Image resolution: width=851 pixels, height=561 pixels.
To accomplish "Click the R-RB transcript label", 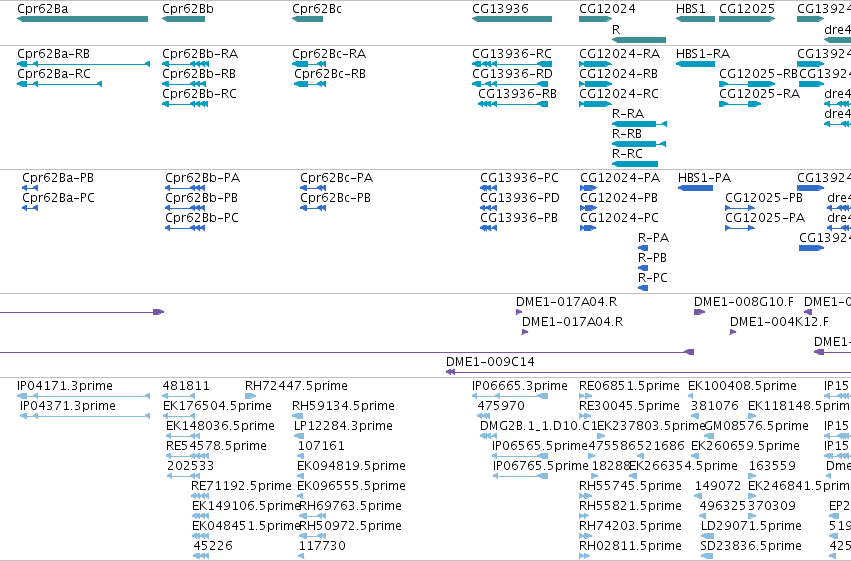I will 627,134.
